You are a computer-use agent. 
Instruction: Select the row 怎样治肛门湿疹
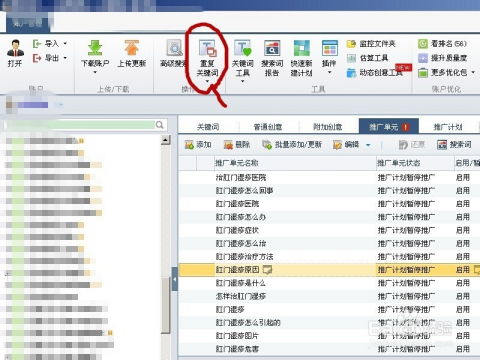(x=329, y=296)
